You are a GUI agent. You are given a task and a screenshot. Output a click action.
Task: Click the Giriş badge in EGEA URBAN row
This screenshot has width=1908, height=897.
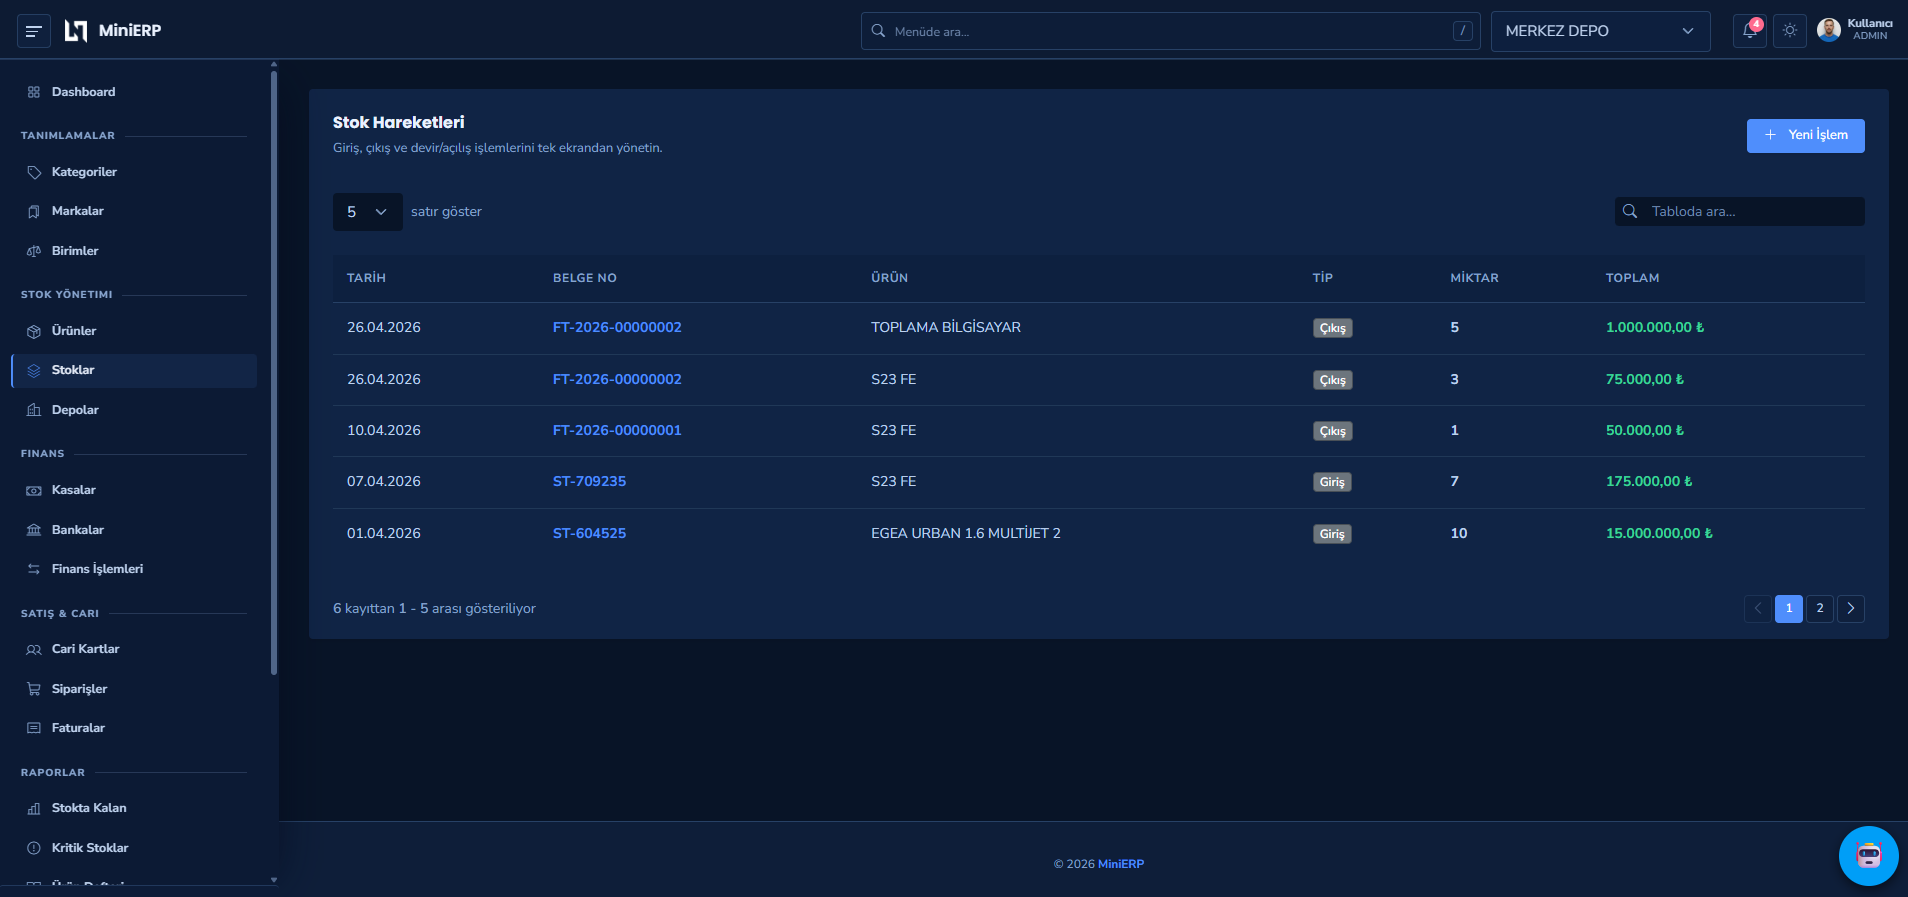[x=1332, y=534]
